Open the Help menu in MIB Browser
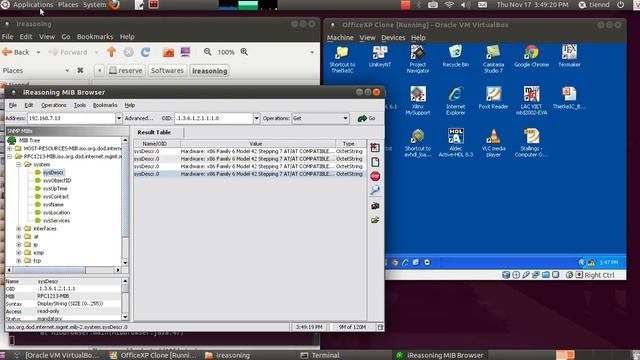 pos(130,105)
